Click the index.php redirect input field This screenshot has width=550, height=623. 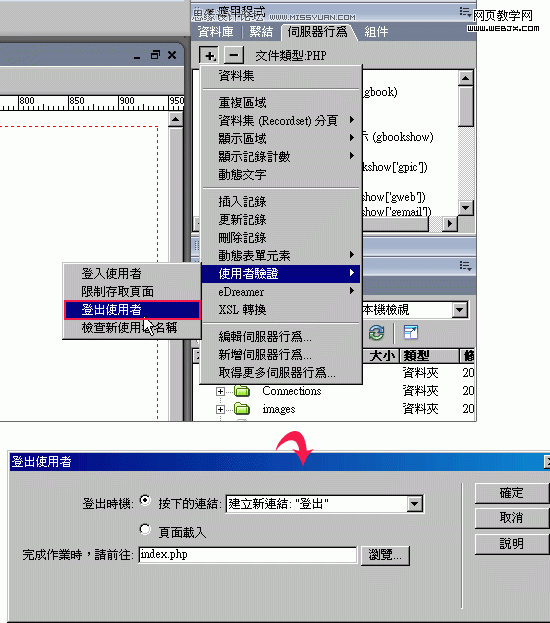pyautogui.click(x=248, y=554)
